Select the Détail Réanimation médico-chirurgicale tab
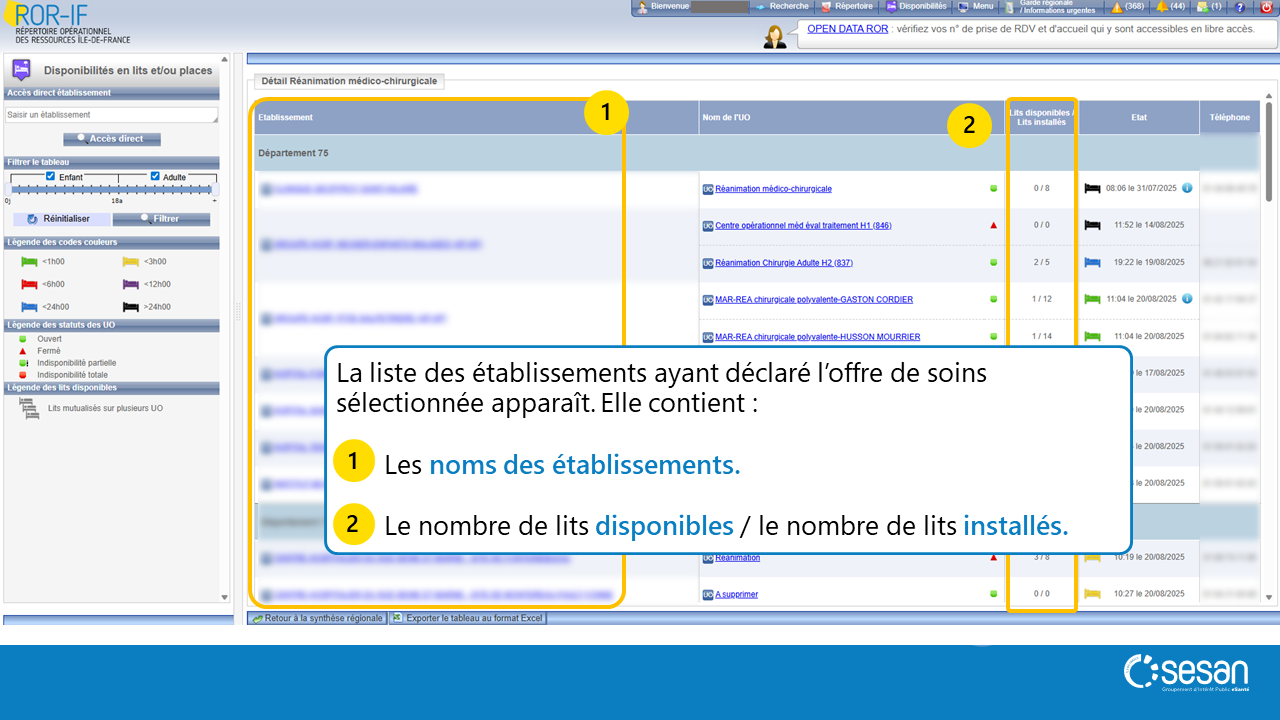 pos(348,81)
